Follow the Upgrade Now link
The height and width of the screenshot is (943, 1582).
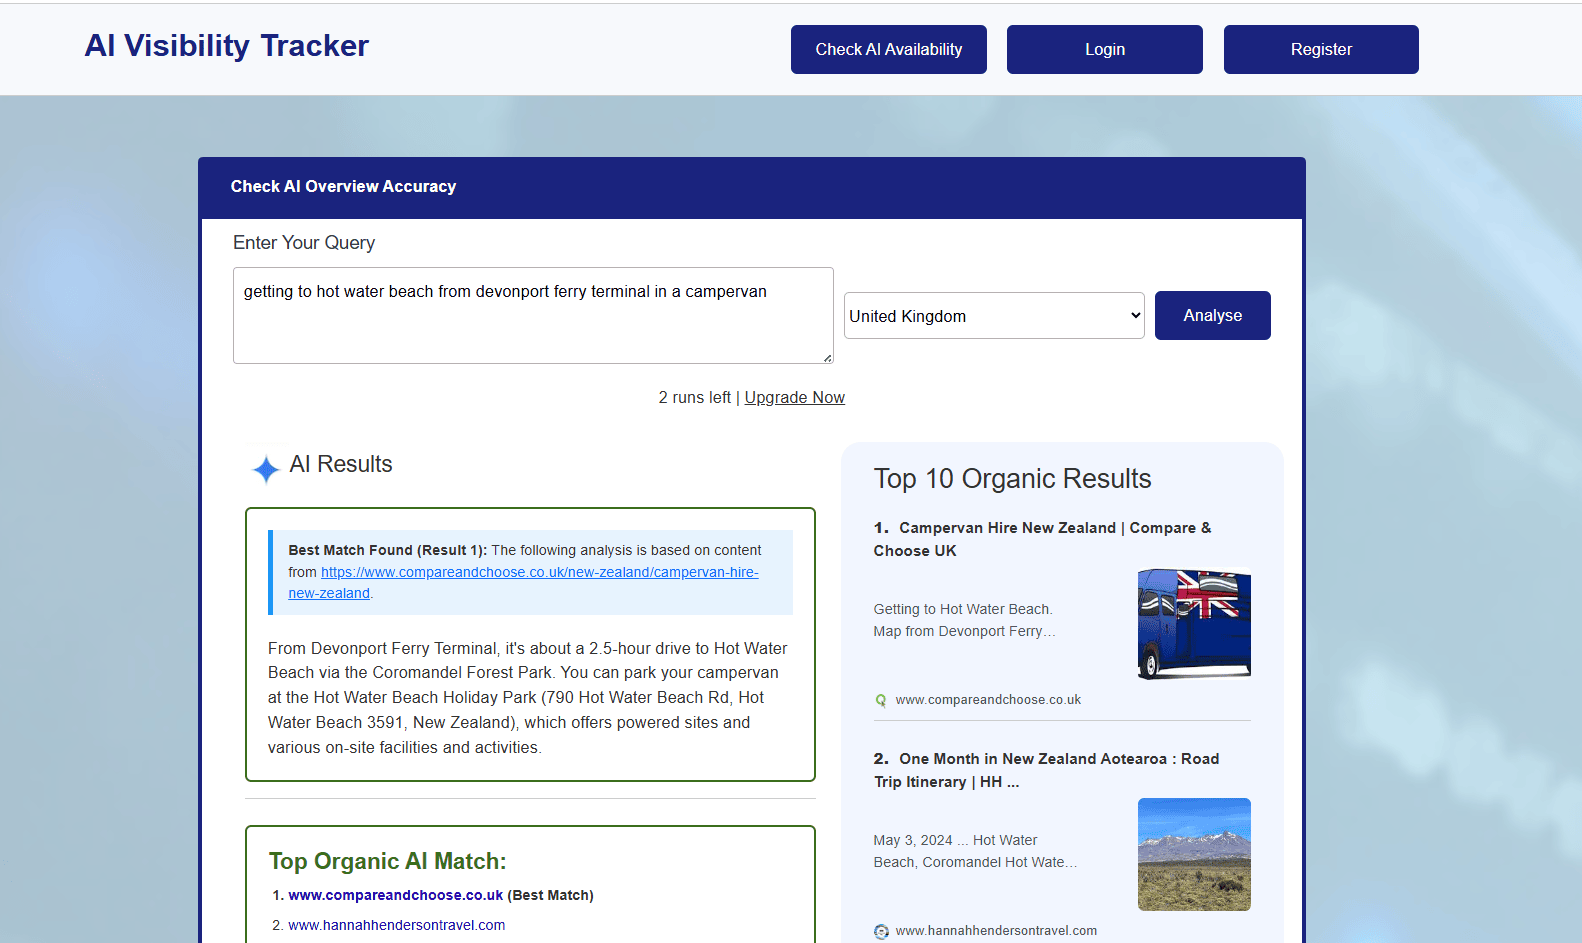point(794,398)
